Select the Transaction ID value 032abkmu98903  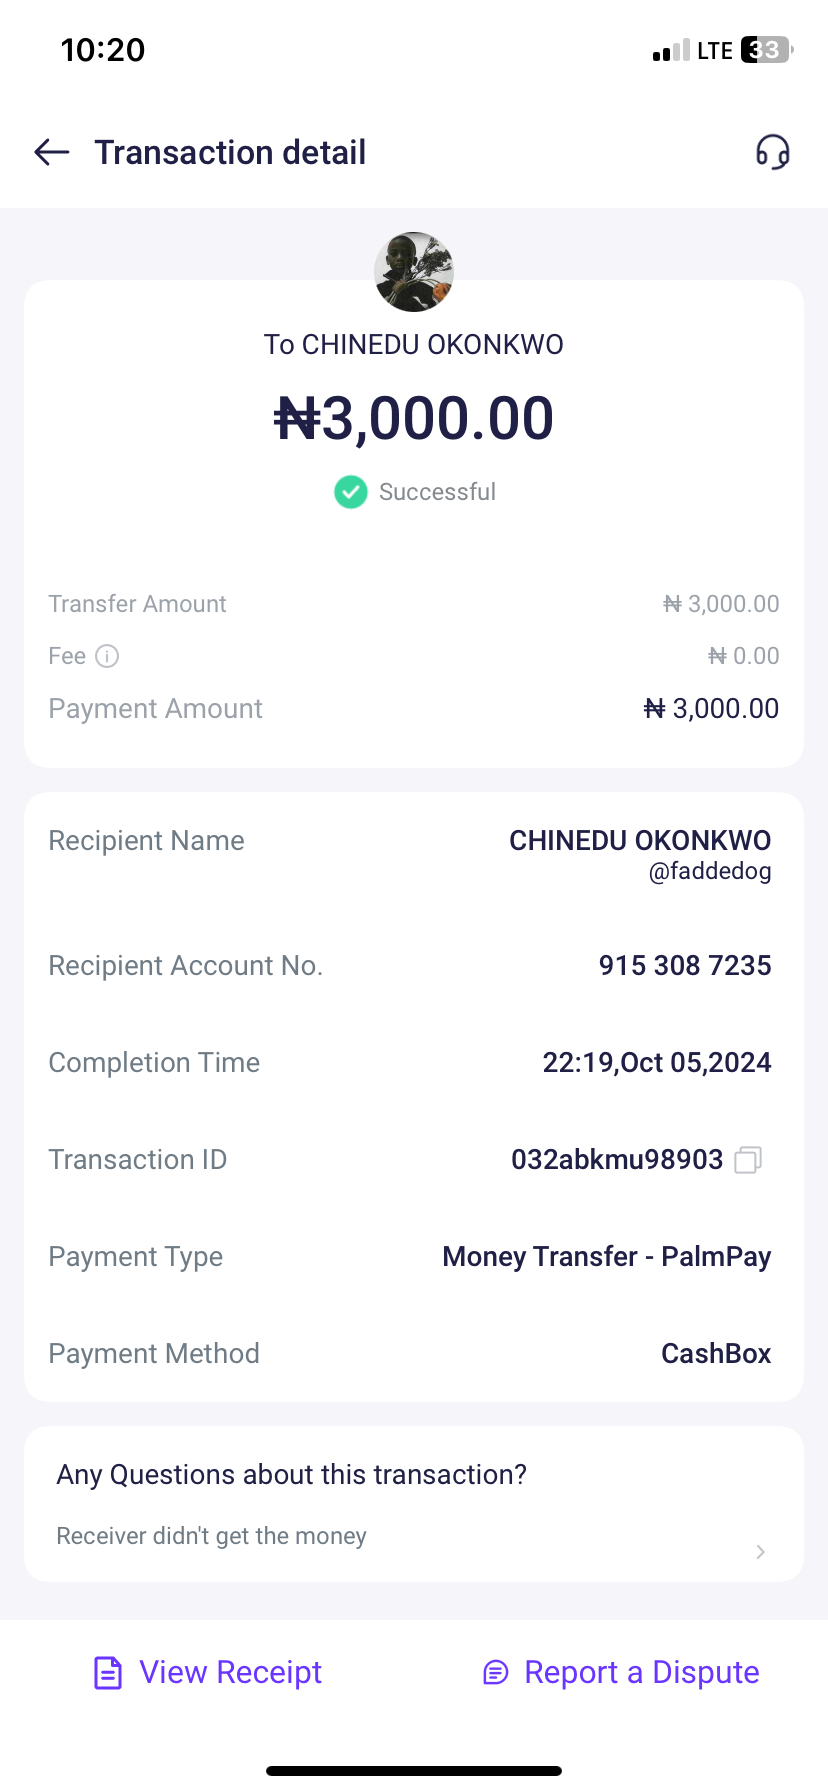click(x=617, y=1159)
